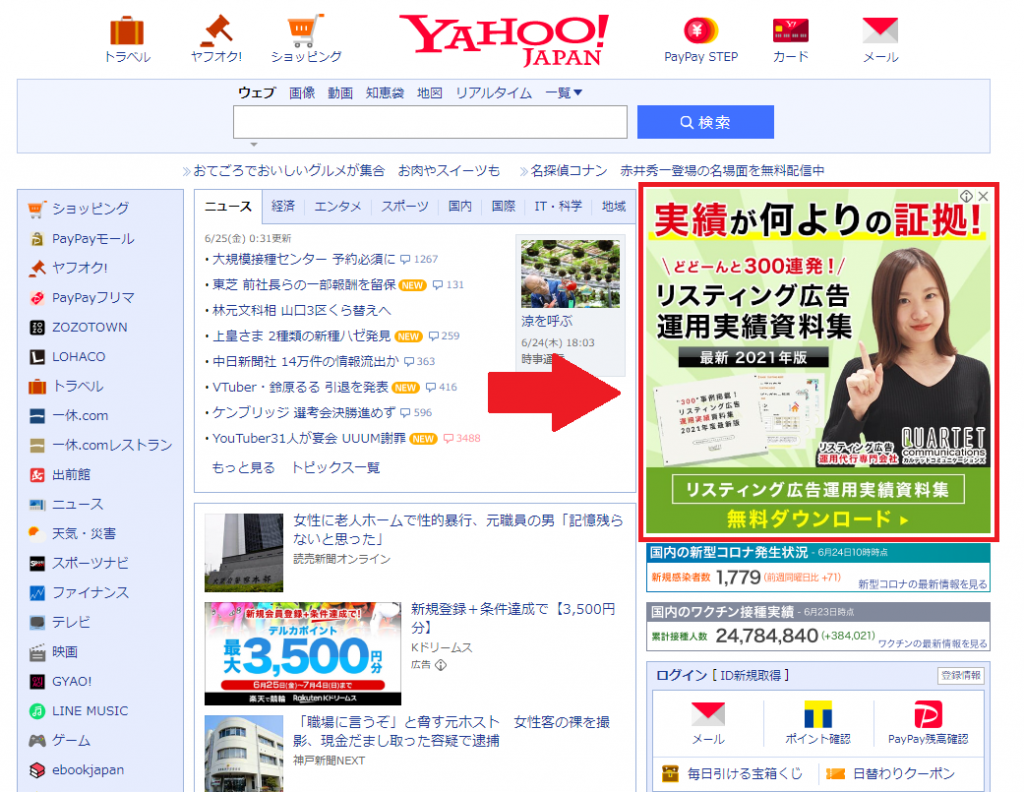
Task: Click the 出前館 sidebar icon
Action: click(x=37, y=475)
